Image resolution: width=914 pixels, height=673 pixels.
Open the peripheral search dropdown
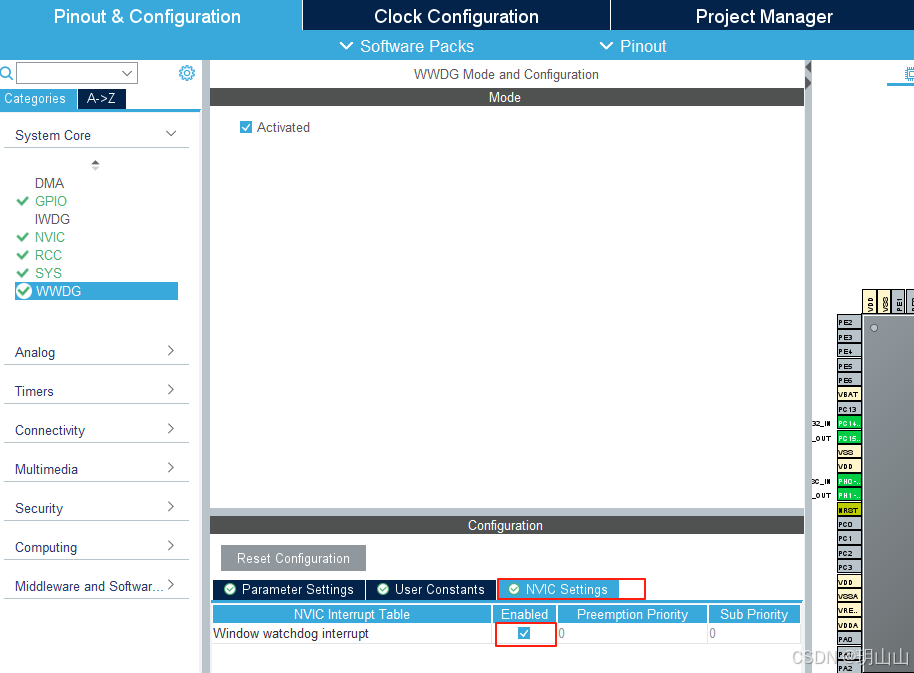point(127,73)
